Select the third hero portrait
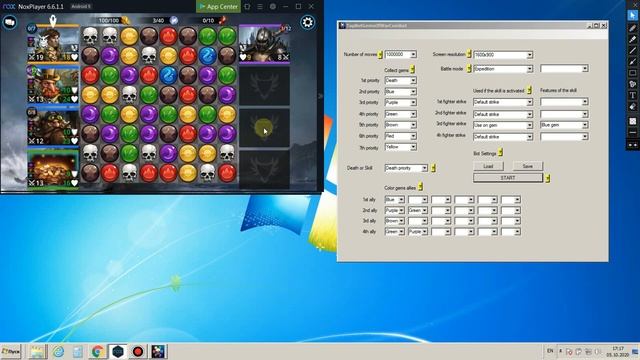The image size is (640, 360). pyautogui.click(x=53, y=127)
